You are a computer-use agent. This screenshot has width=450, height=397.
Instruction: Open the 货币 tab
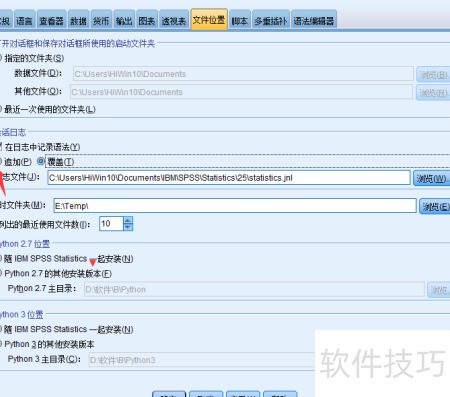[101, 21]
